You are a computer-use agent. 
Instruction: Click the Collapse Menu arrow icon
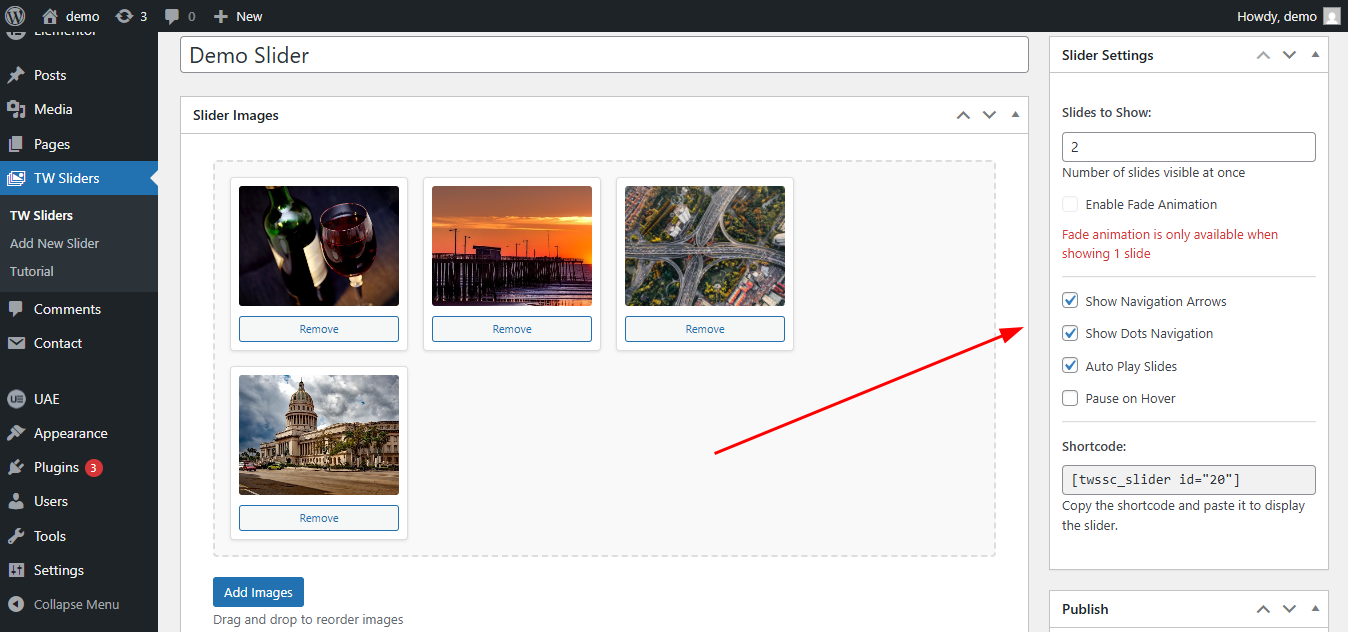(16, 604)
